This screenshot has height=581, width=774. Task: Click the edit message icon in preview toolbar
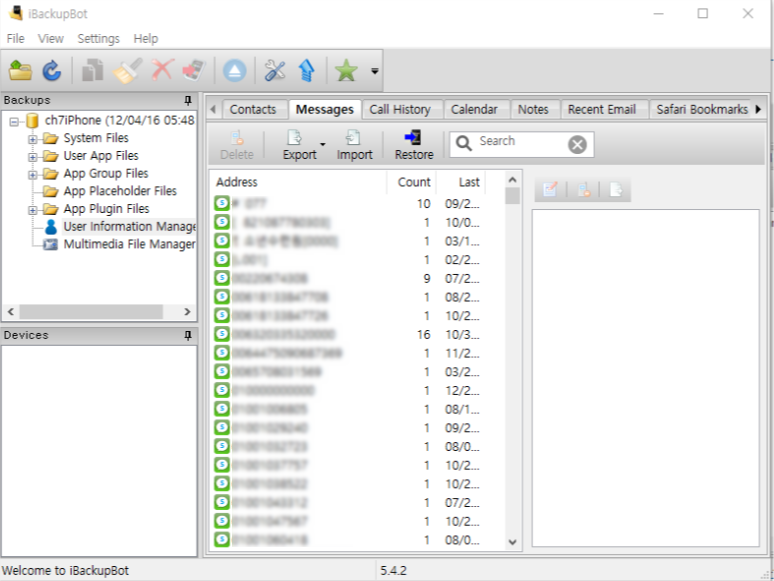pos(549,190)
